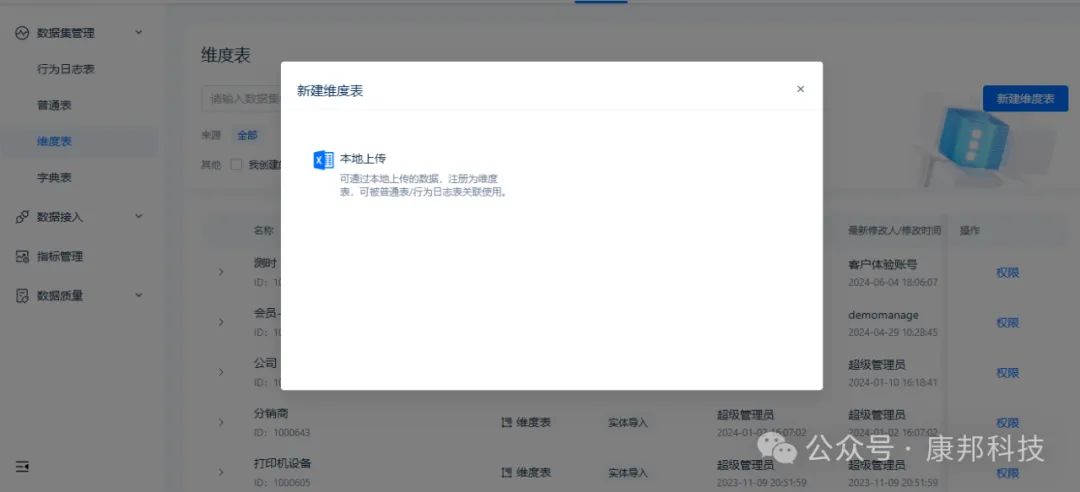The image size is (1080, 492).
Task: Open 字典表 in the sidebar
Action: (x=54, y=177)
